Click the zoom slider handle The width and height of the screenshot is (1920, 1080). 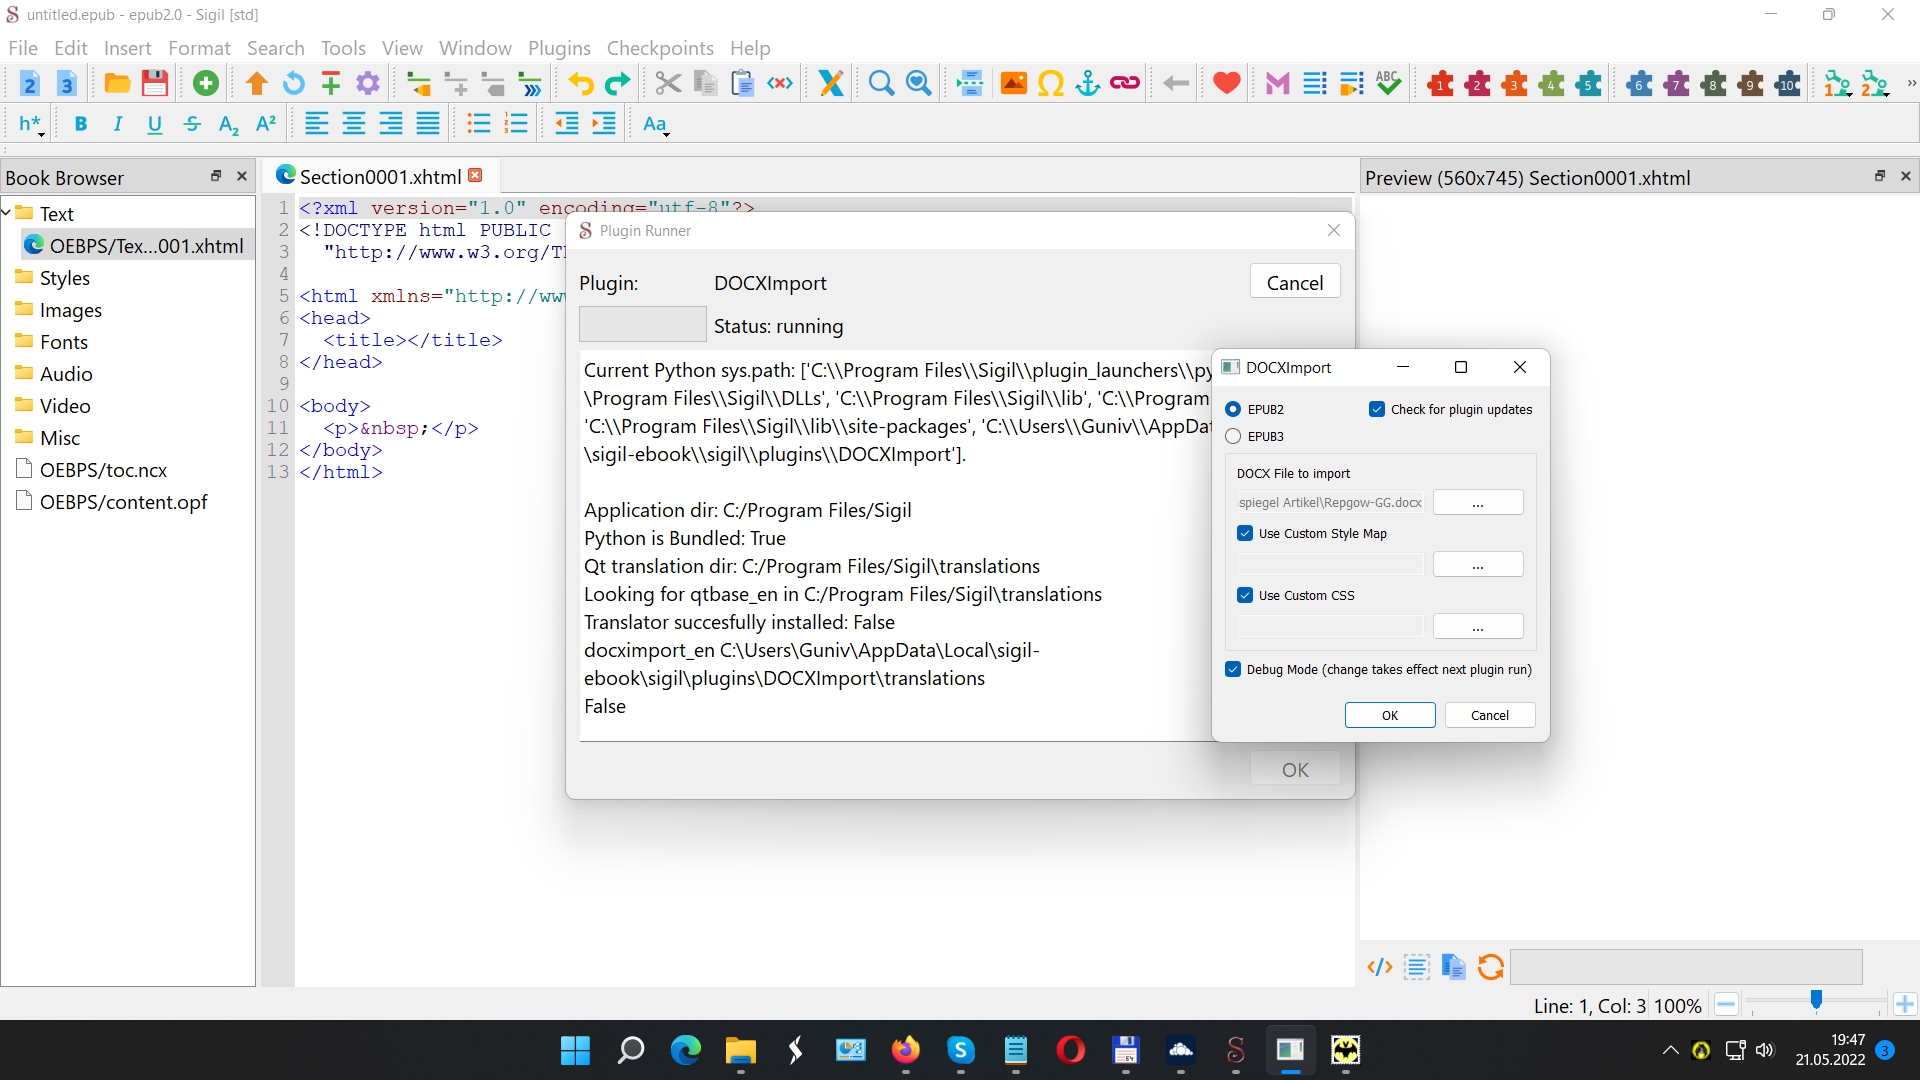click(1816, 1001)
